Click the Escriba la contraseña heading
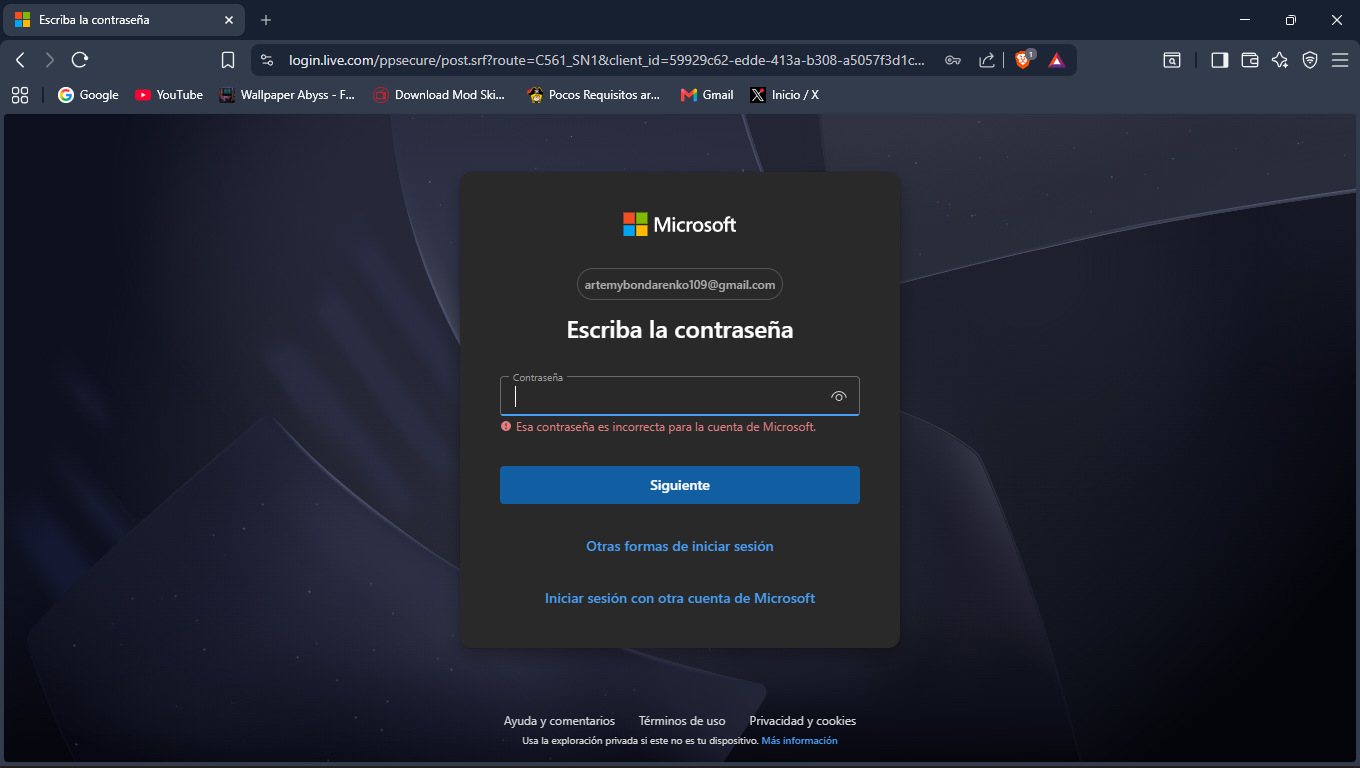The height and width of the screenshot is (768, 1360). pos(680,330)
